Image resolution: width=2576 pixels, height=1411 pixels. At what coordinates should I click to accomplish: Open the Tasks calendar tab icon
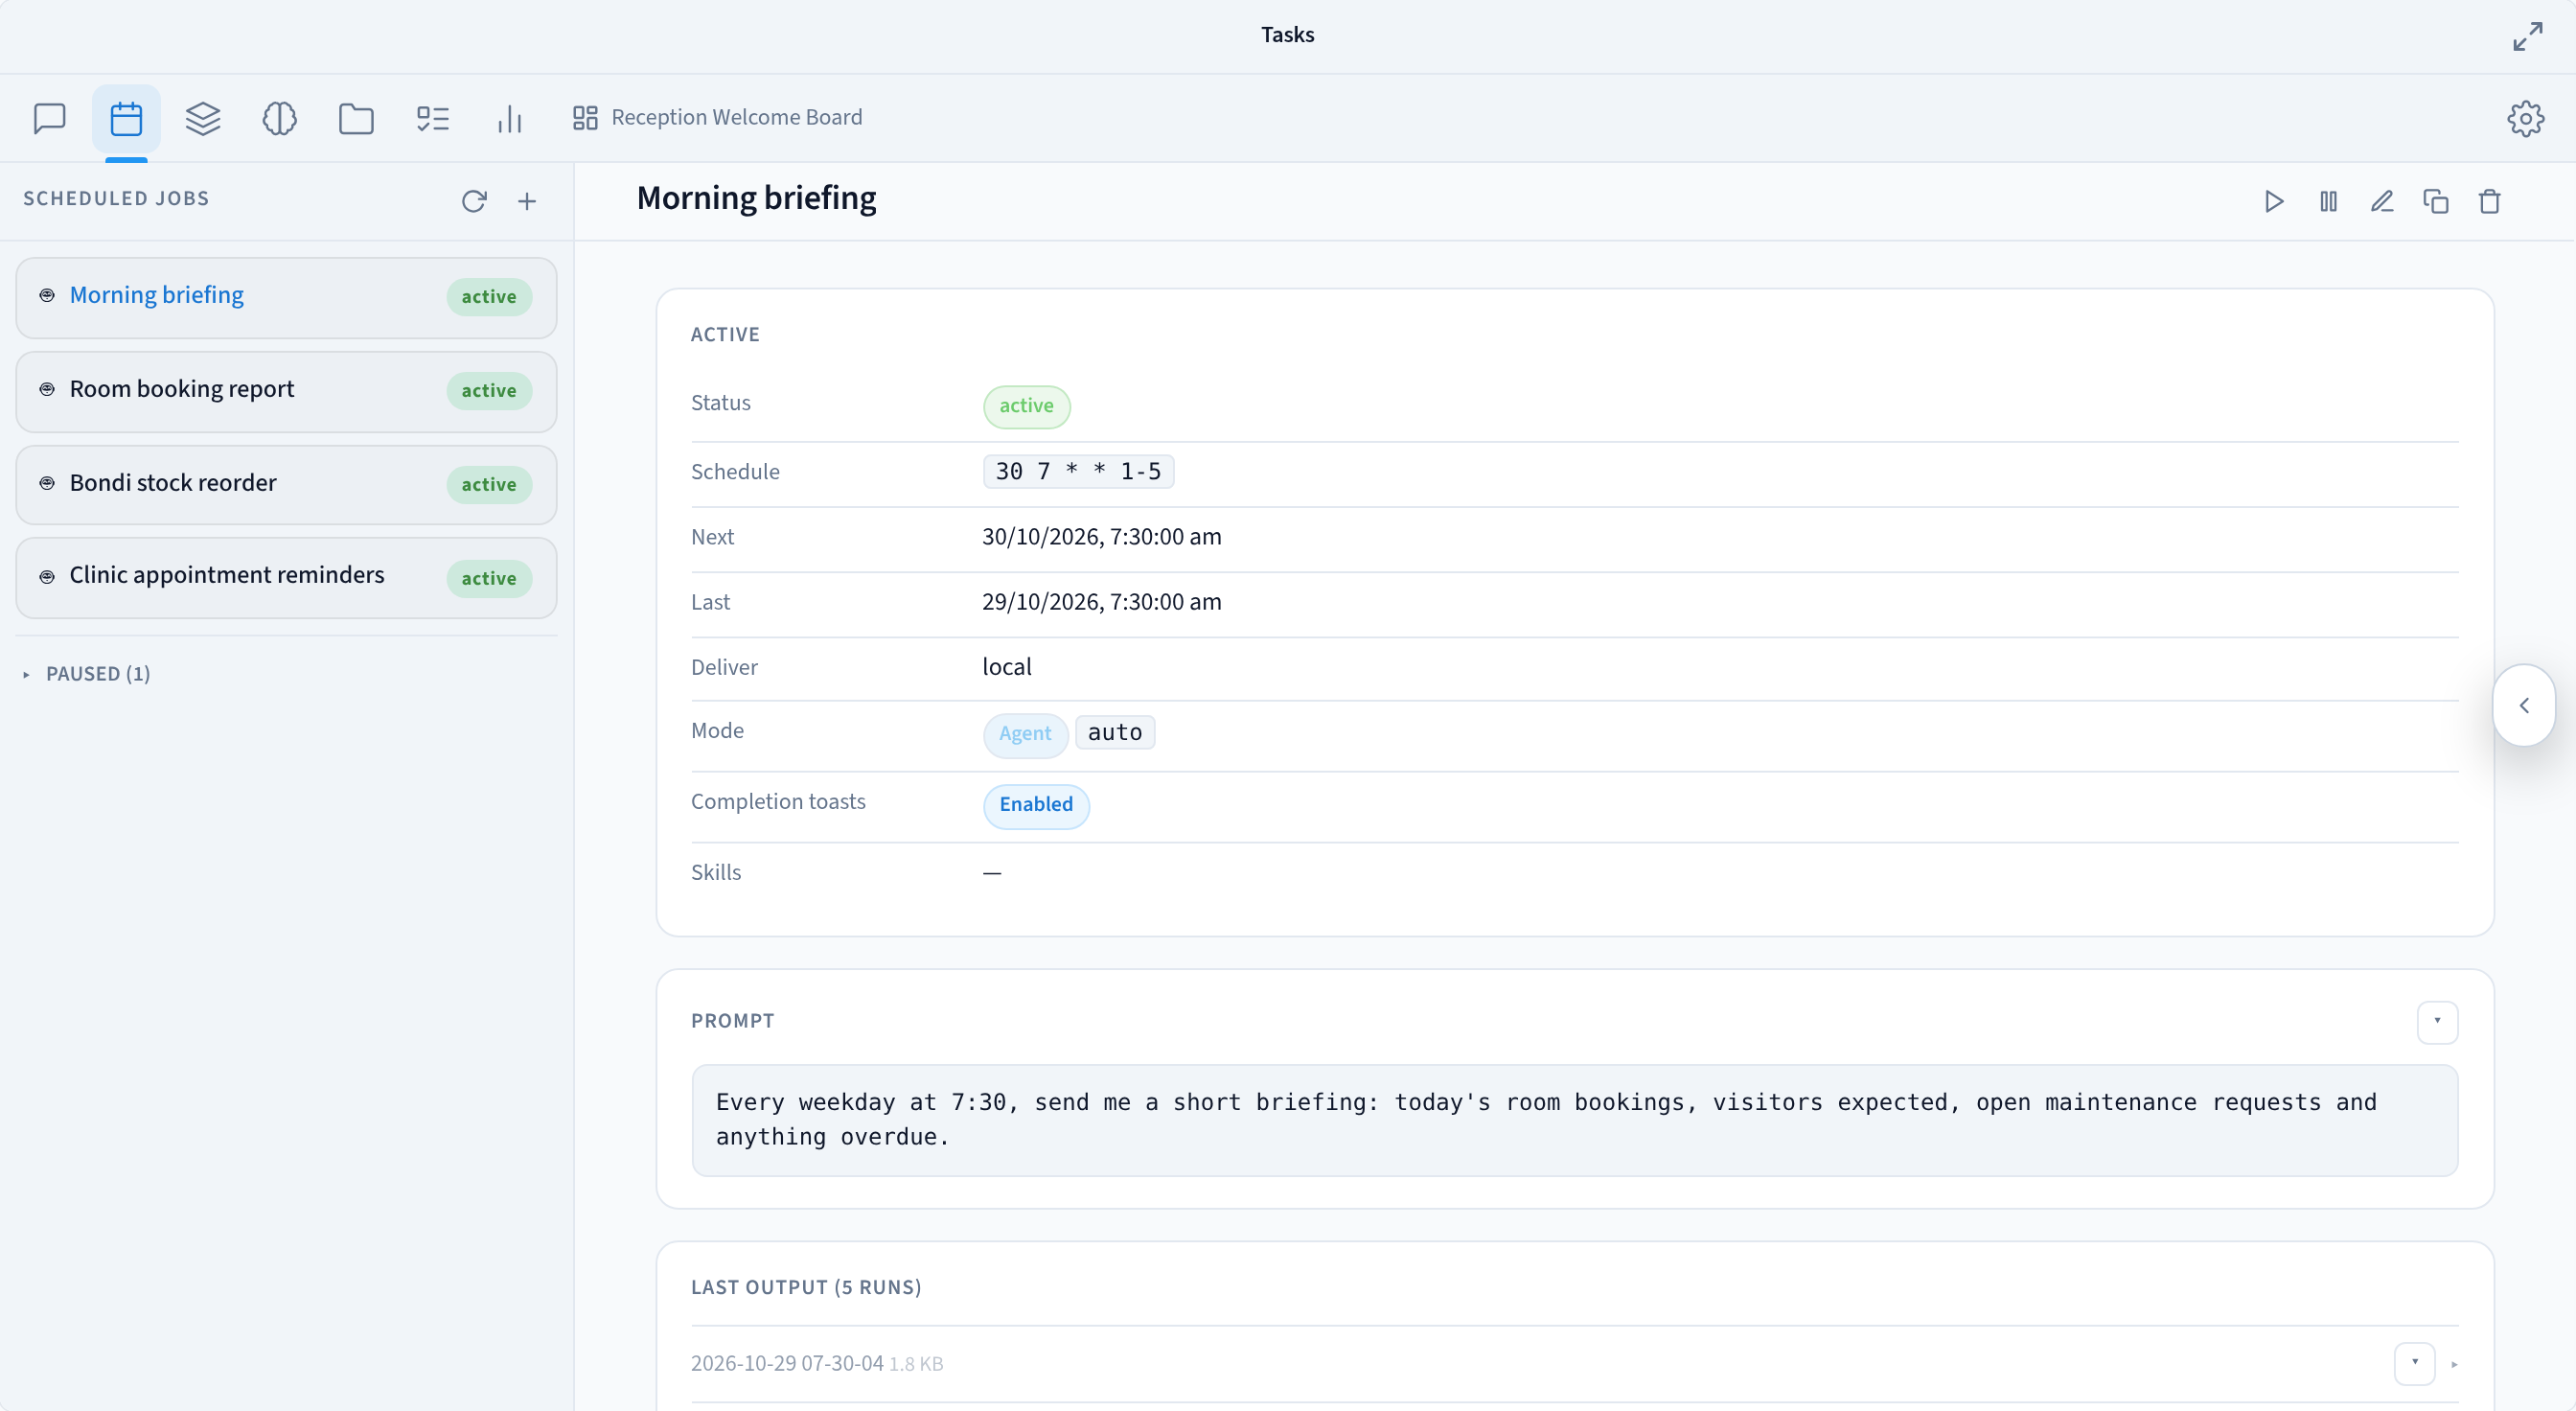pyautogui.click(x=126, y=118)
